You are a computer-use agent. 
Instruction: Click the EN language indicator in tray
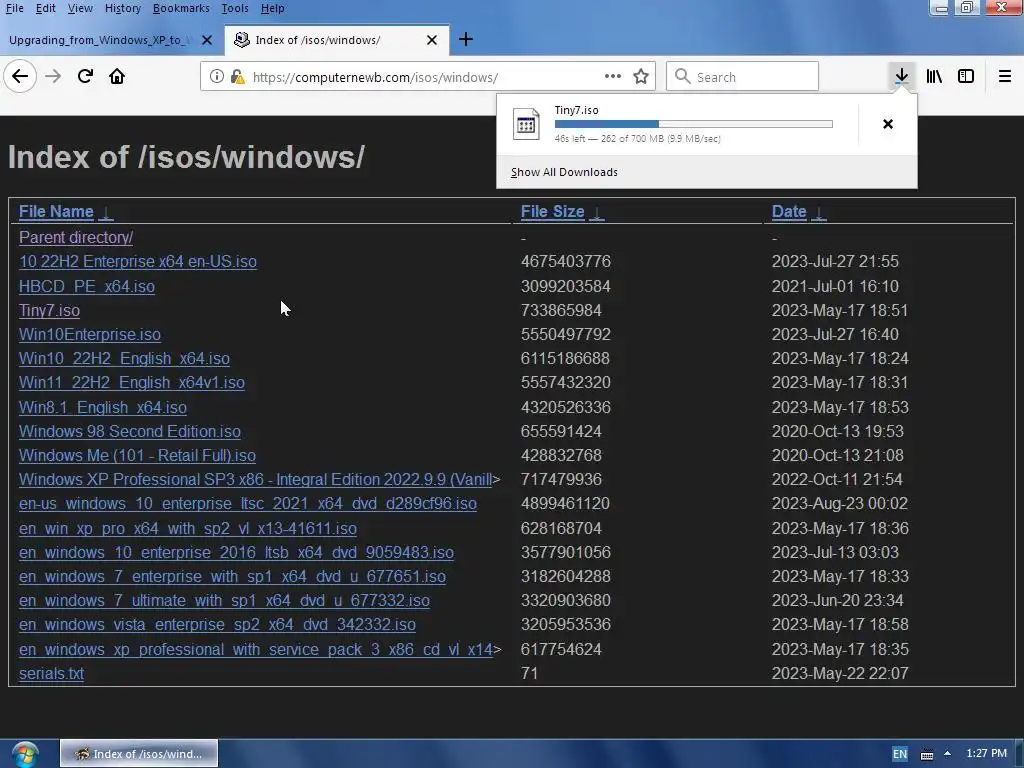pos(900,754)
